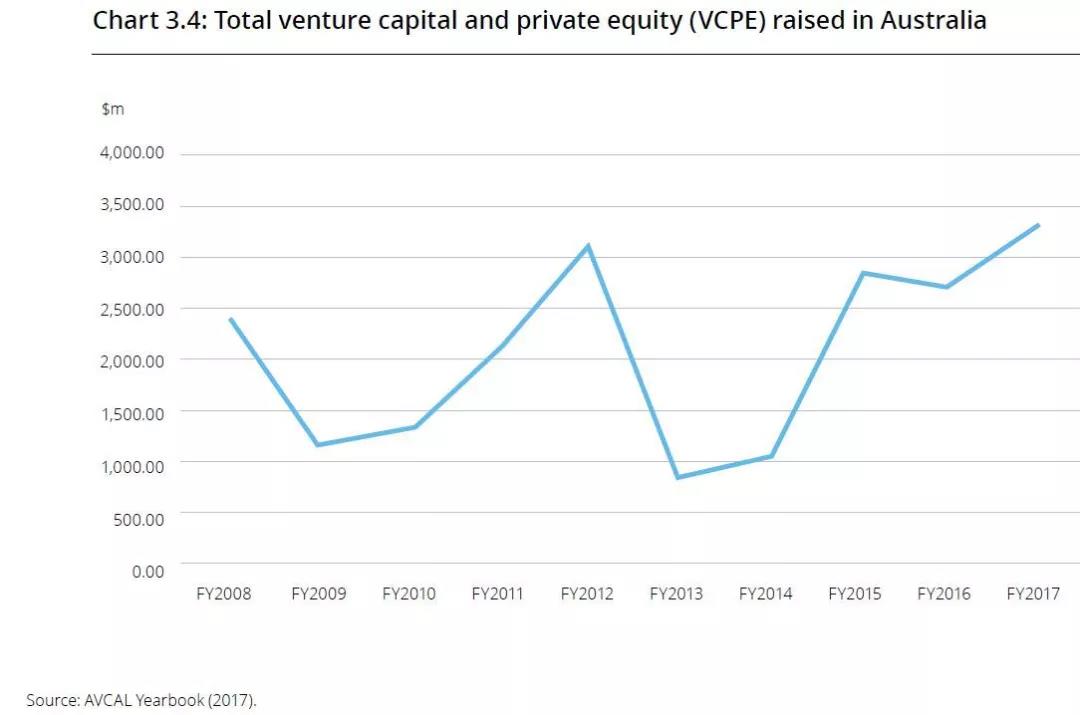This screenshot has width=1080, height=715.
Task: Select the FY2012 x-axis label
Action: pyautogui.click(x=587, y=594)
